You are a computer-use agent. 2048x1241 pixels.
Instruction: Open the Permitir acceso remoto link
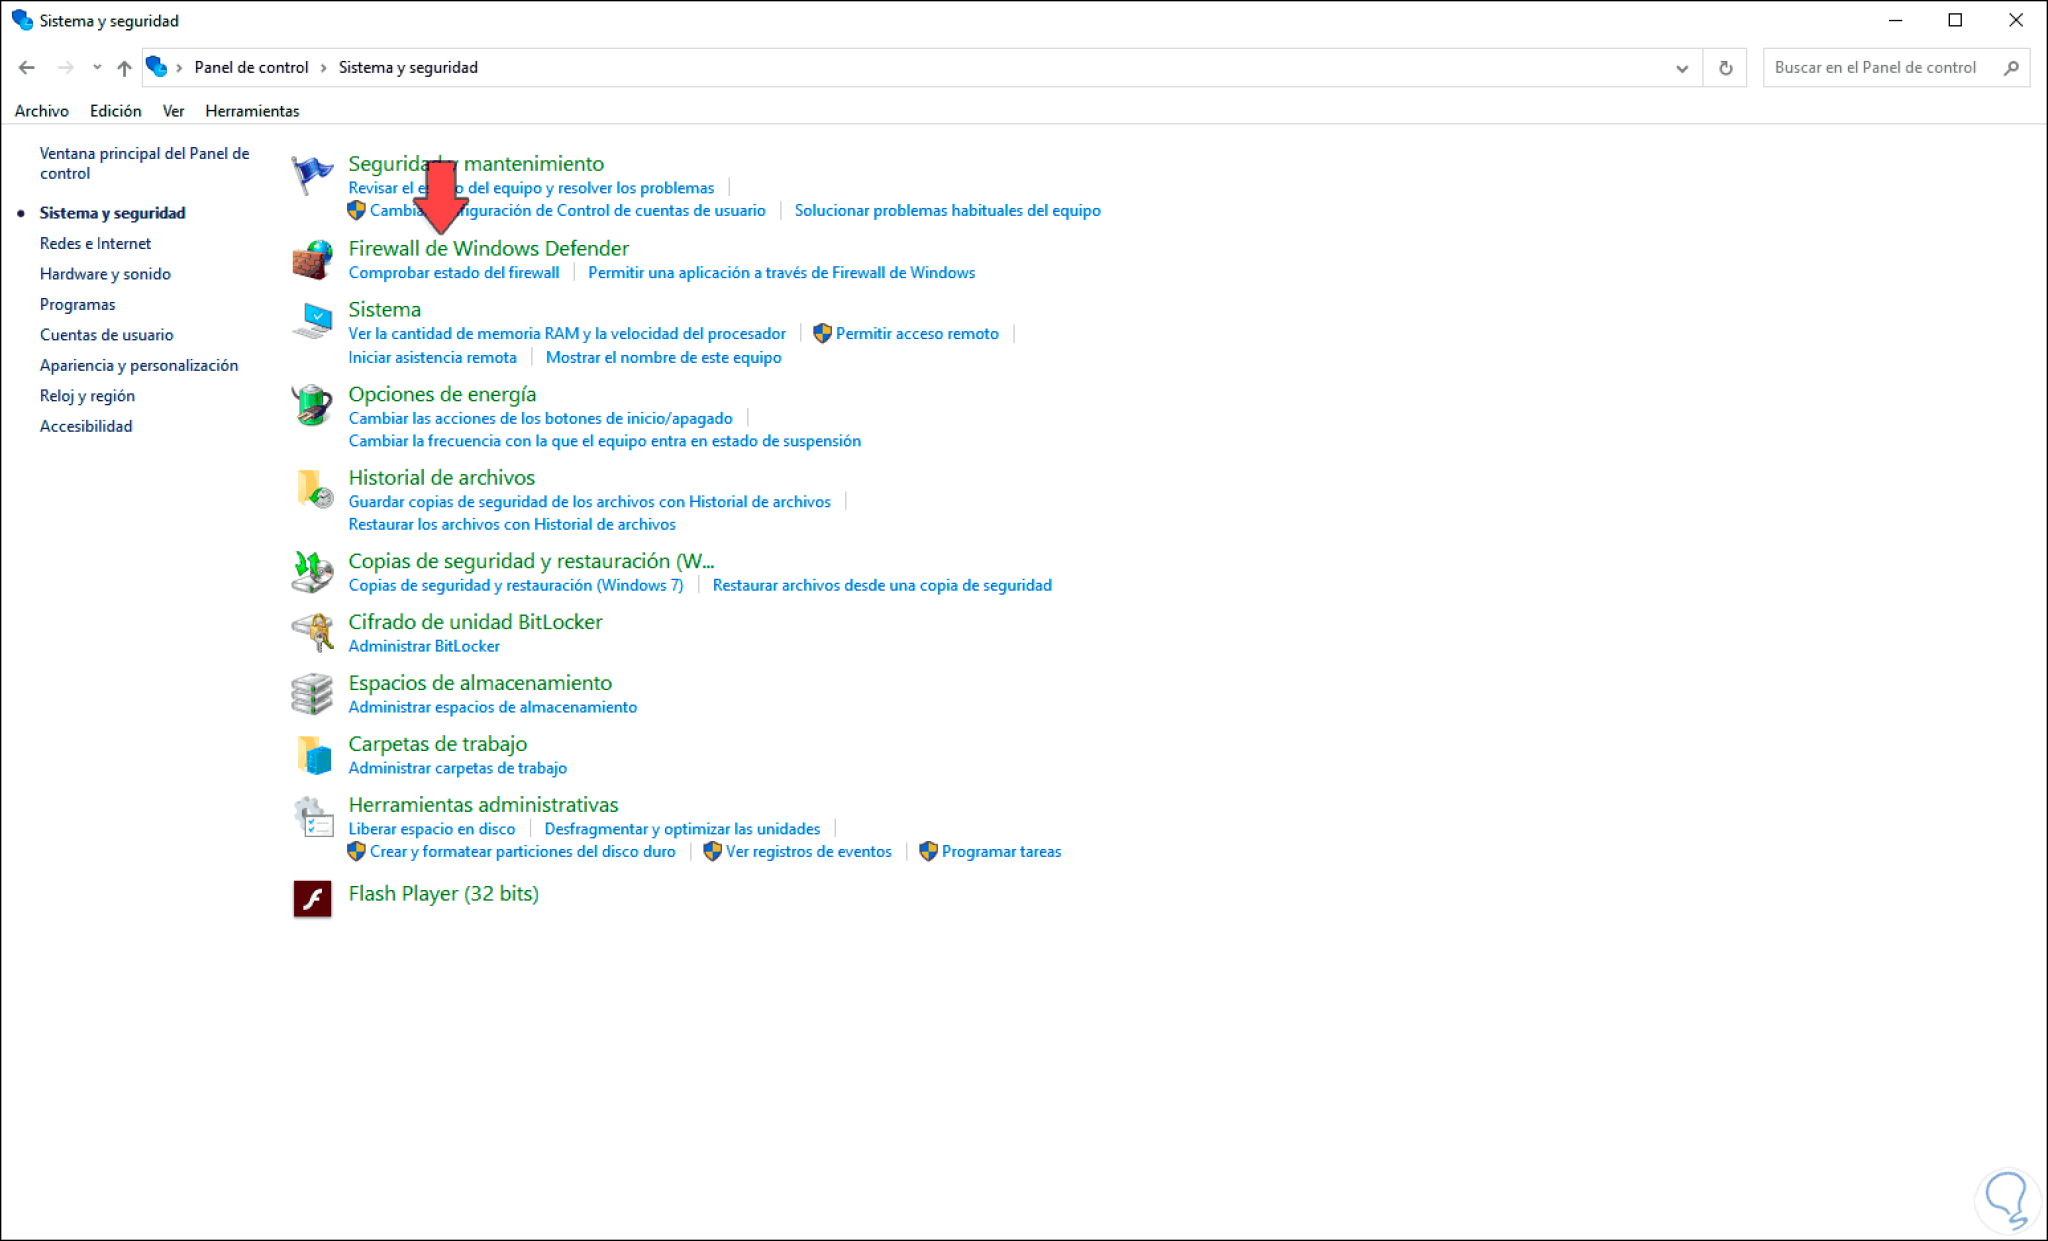[916, 333]
